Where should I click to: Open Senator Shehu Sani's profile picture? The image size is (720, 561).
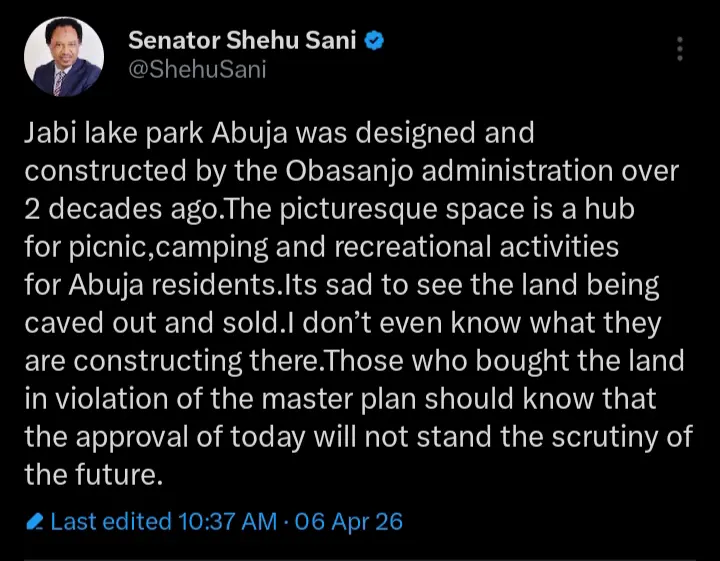[x=64, y=57]
